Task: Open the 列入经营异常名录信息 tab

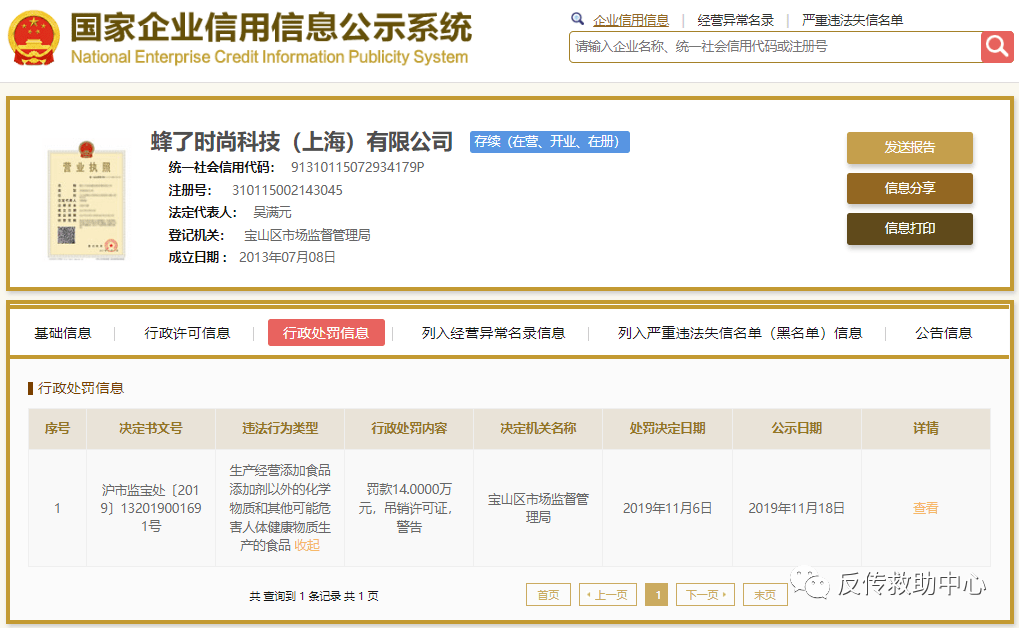Action: click(x=493, y=333)
